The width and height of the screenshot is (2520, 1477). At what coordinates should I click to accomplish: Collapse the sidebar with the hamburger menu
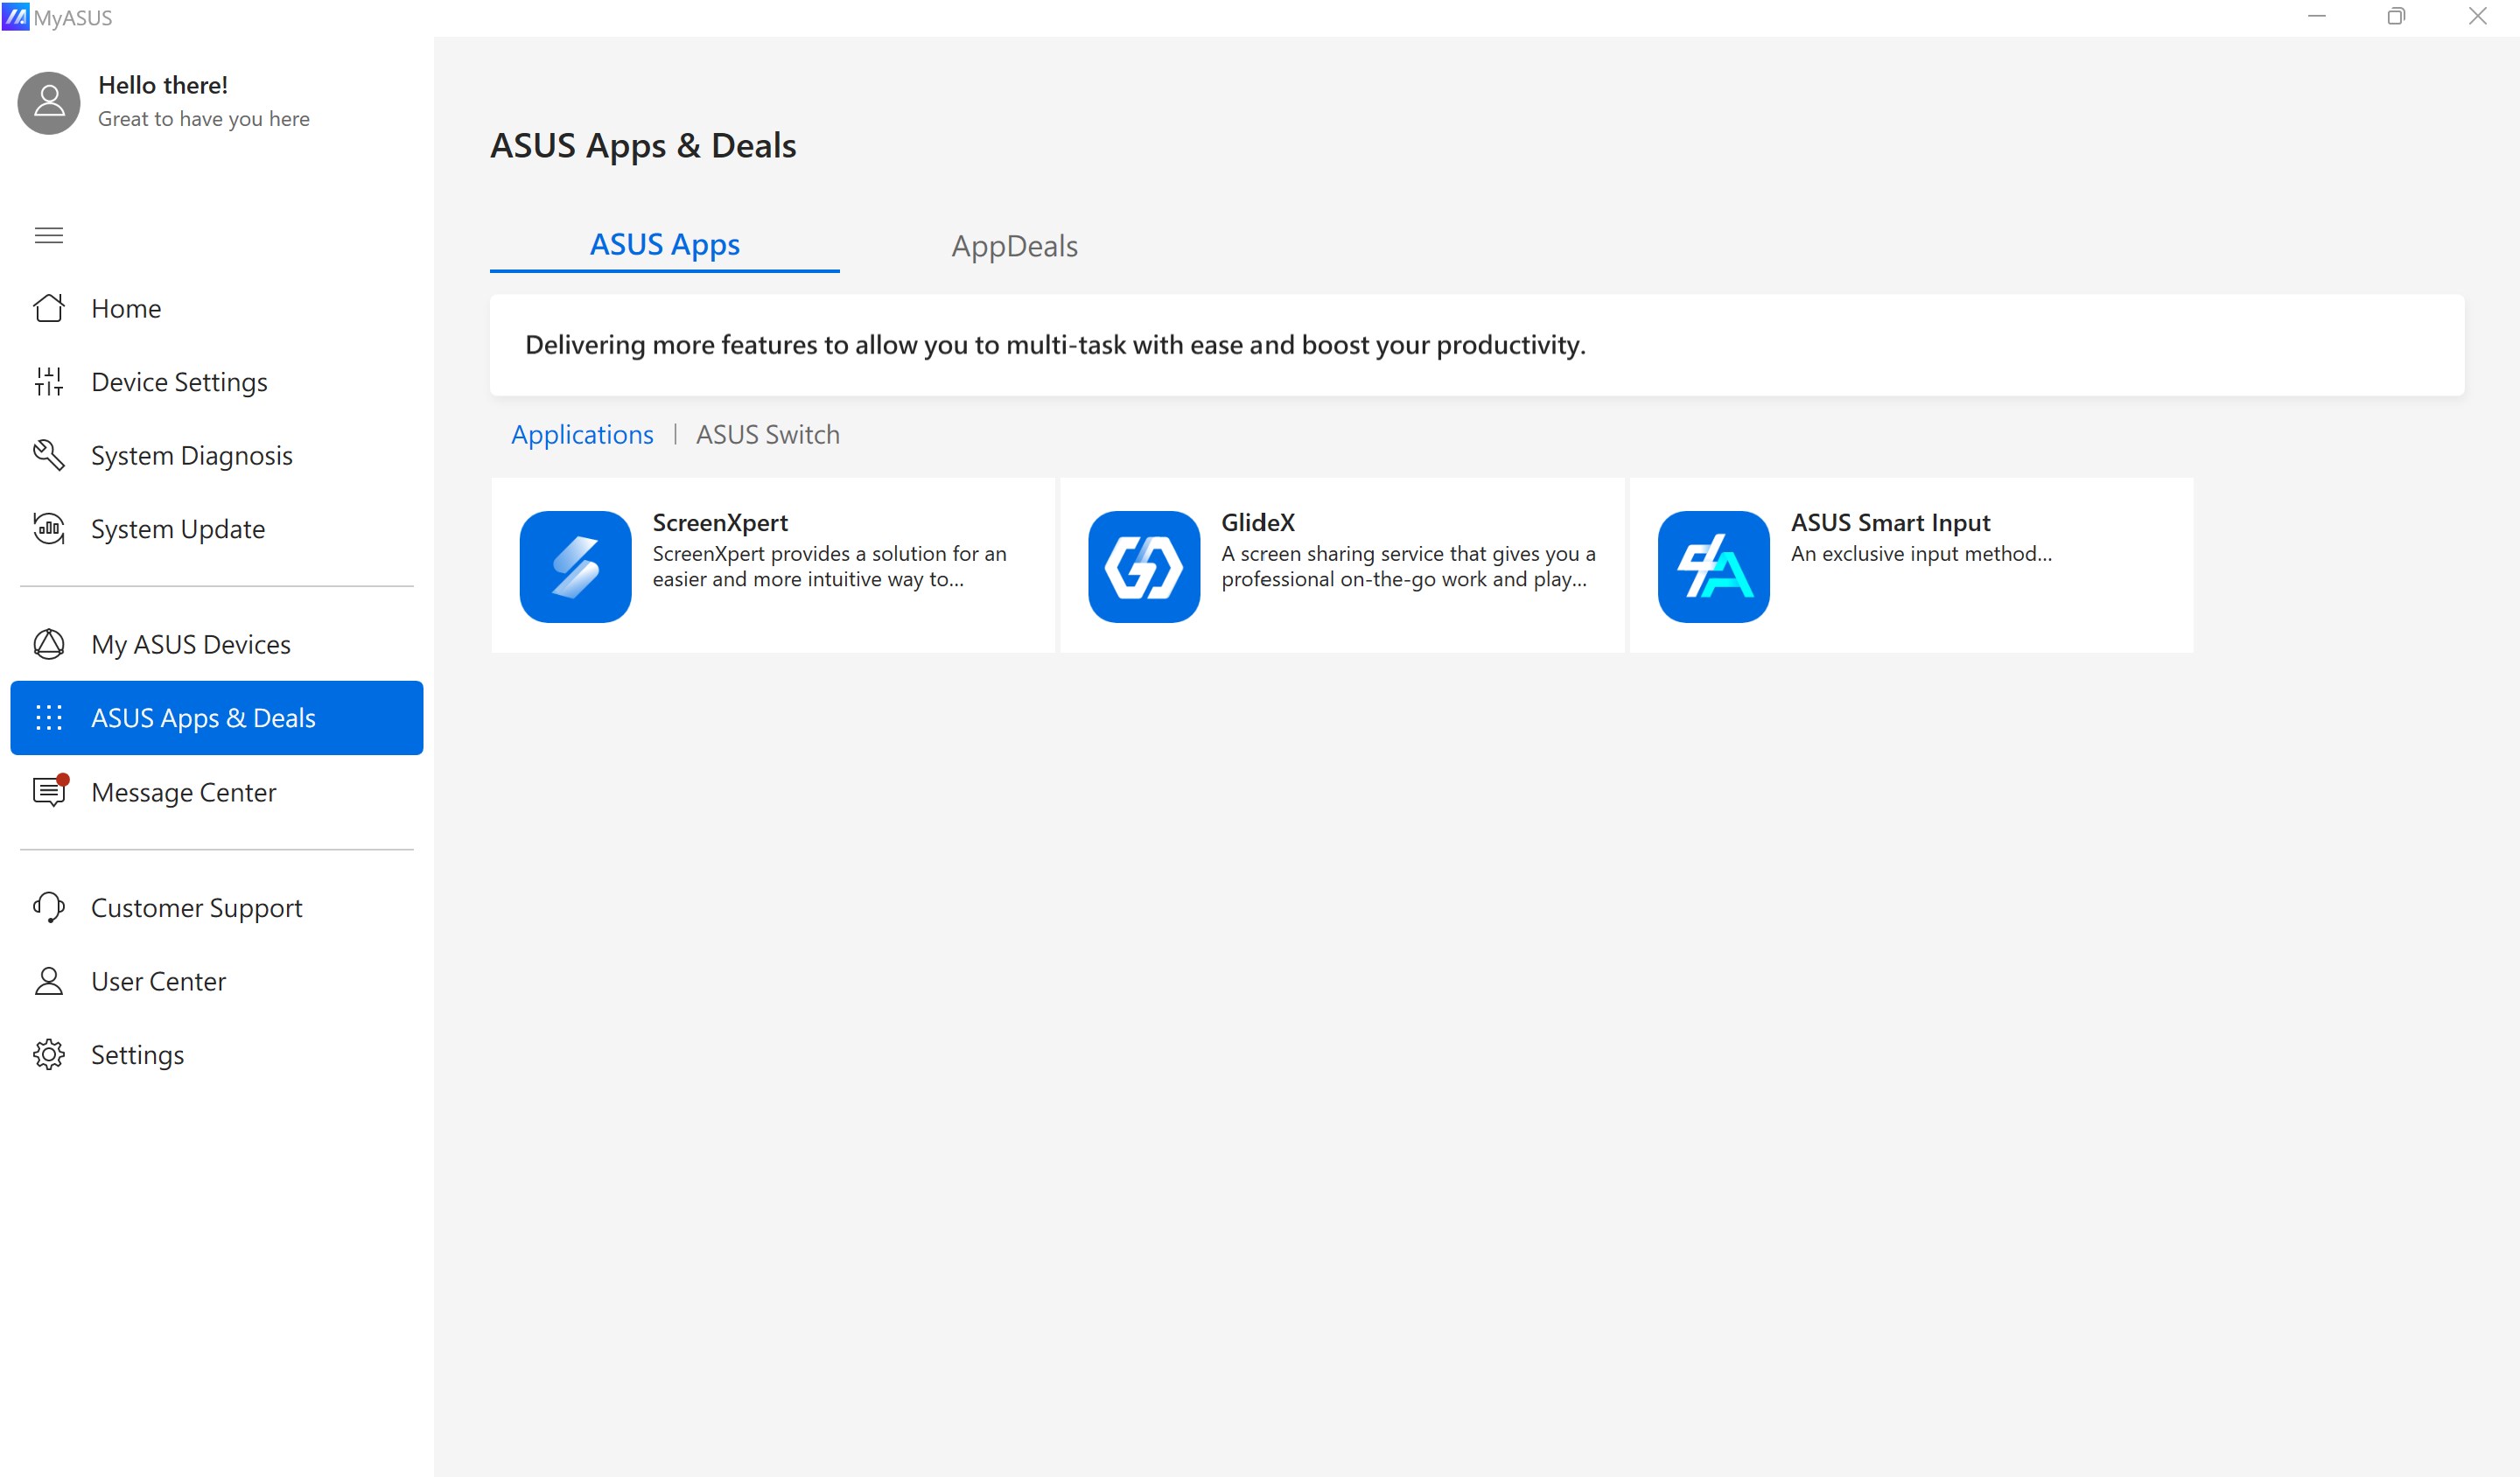pos(49,235)
